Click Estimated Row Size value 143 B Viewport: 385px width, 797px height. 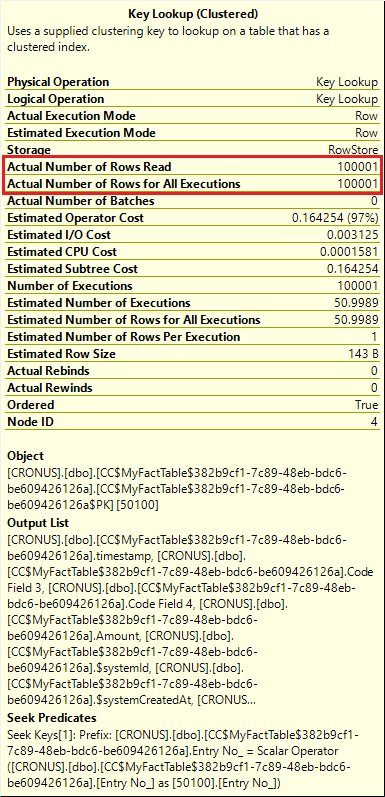click(363, 354)
